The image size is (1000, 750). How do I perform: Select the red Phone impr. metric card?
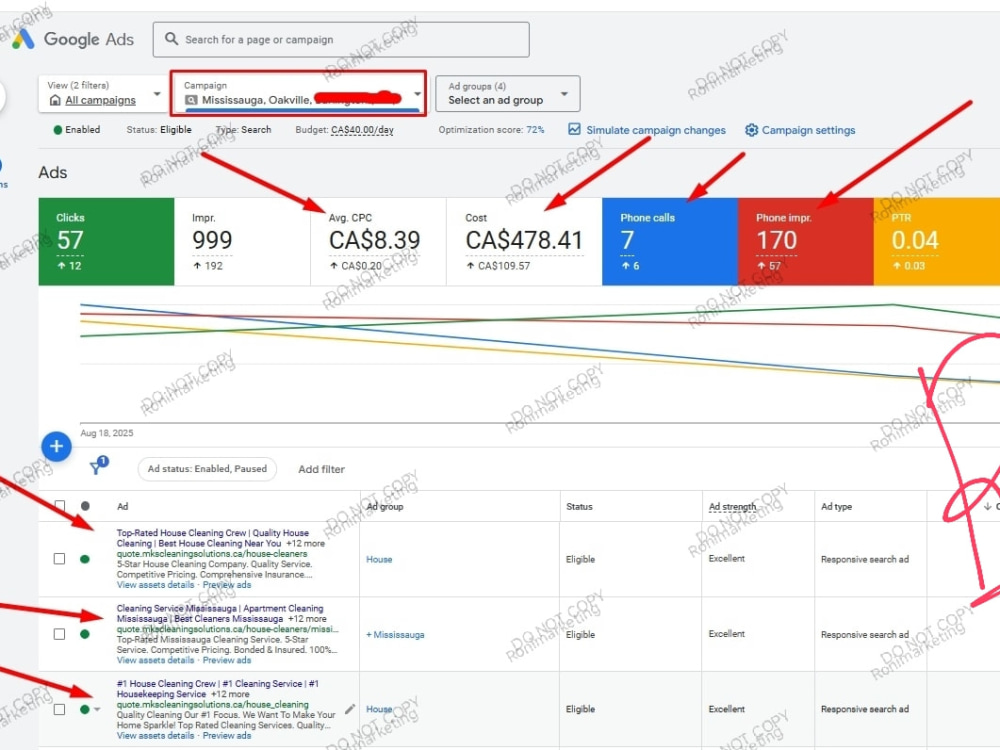pos(805,241)
